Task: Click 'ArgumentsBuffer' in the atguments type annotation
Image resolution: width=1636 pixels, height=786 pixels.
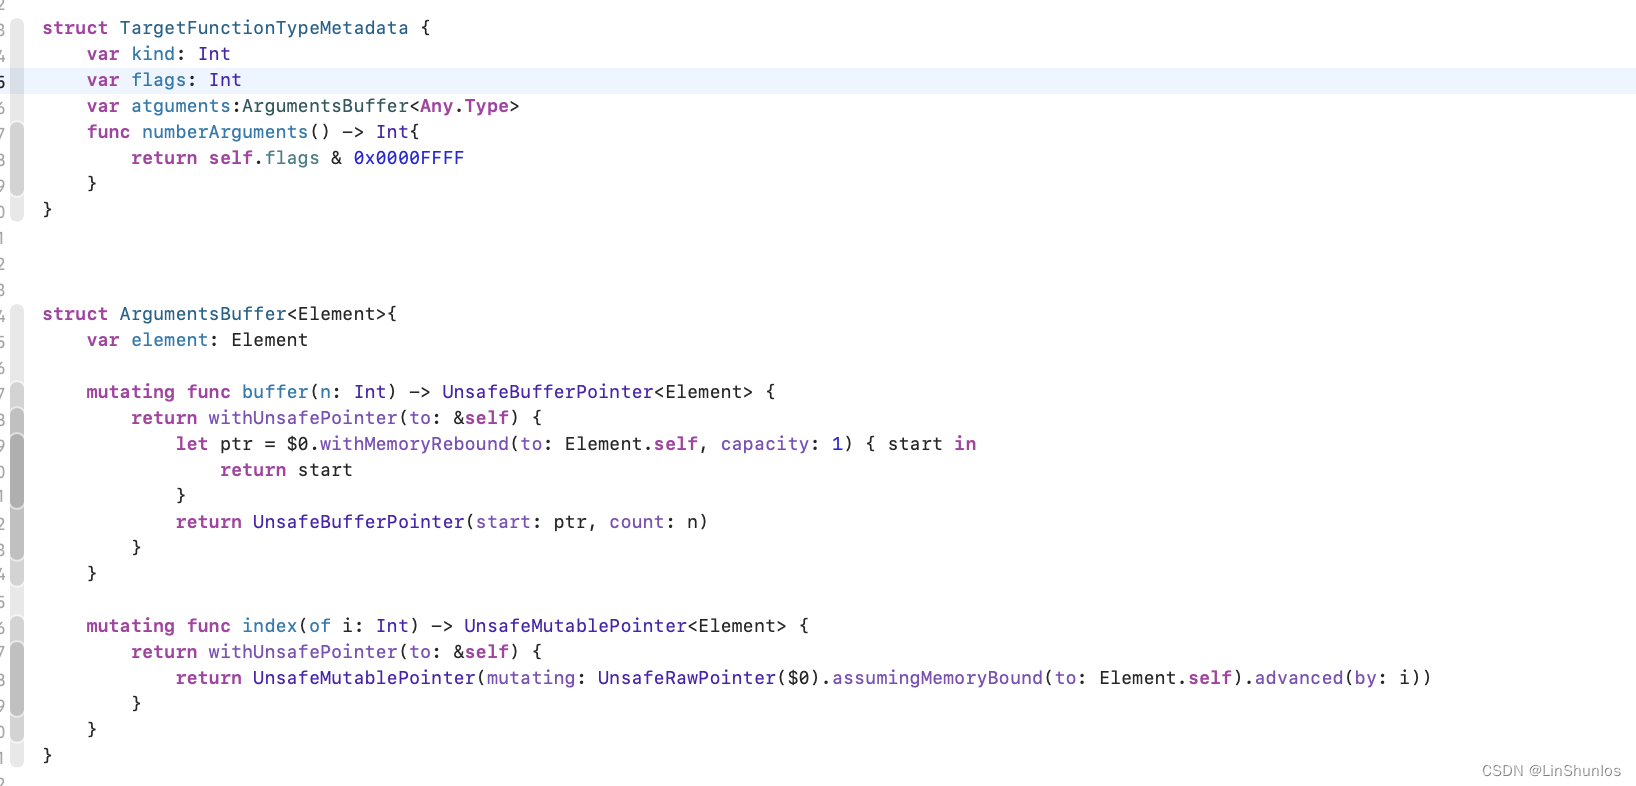Action: pyautogui.click(x=325, y=106)
